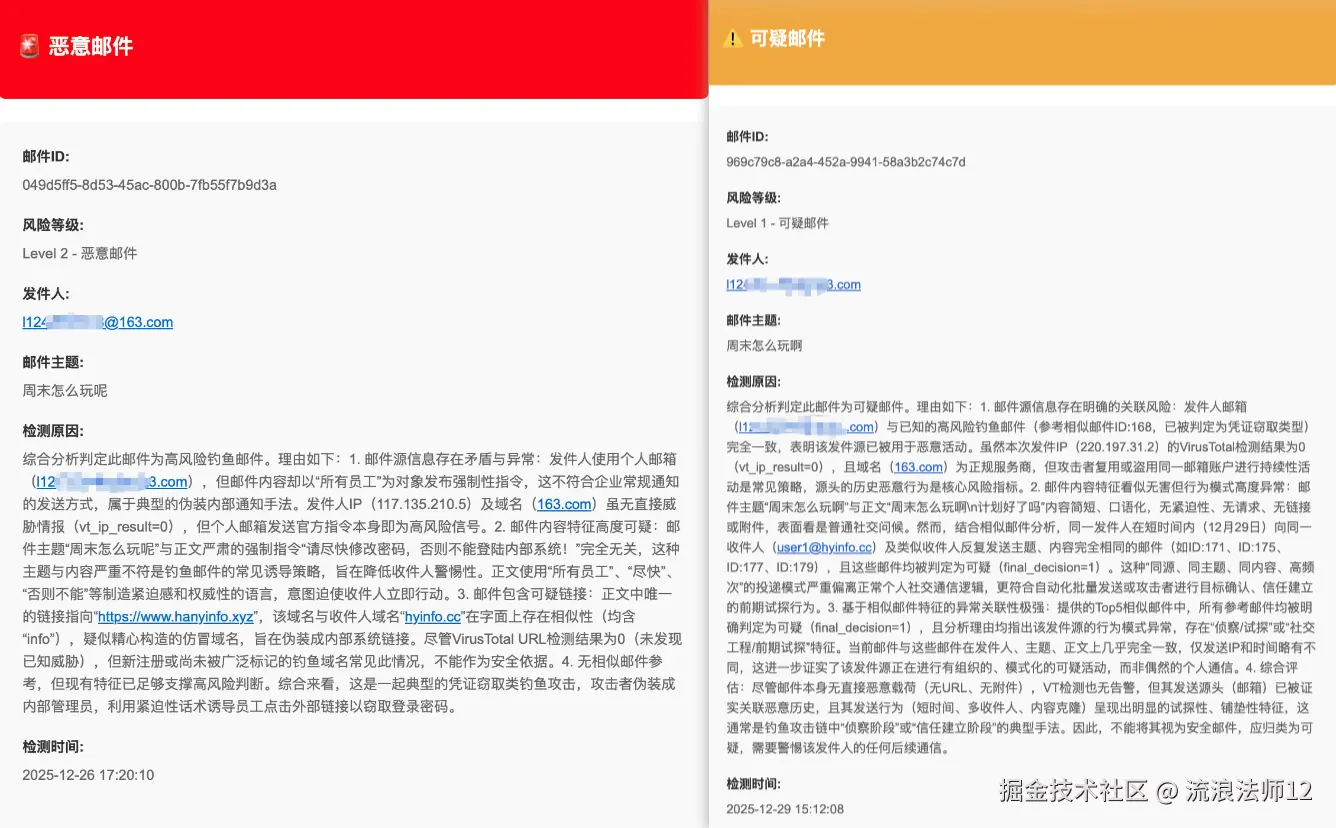Click the yellow warning triangle beside 可疑邮件
This screenshot has height=828, width=1336.
click(x=733, y=39)
